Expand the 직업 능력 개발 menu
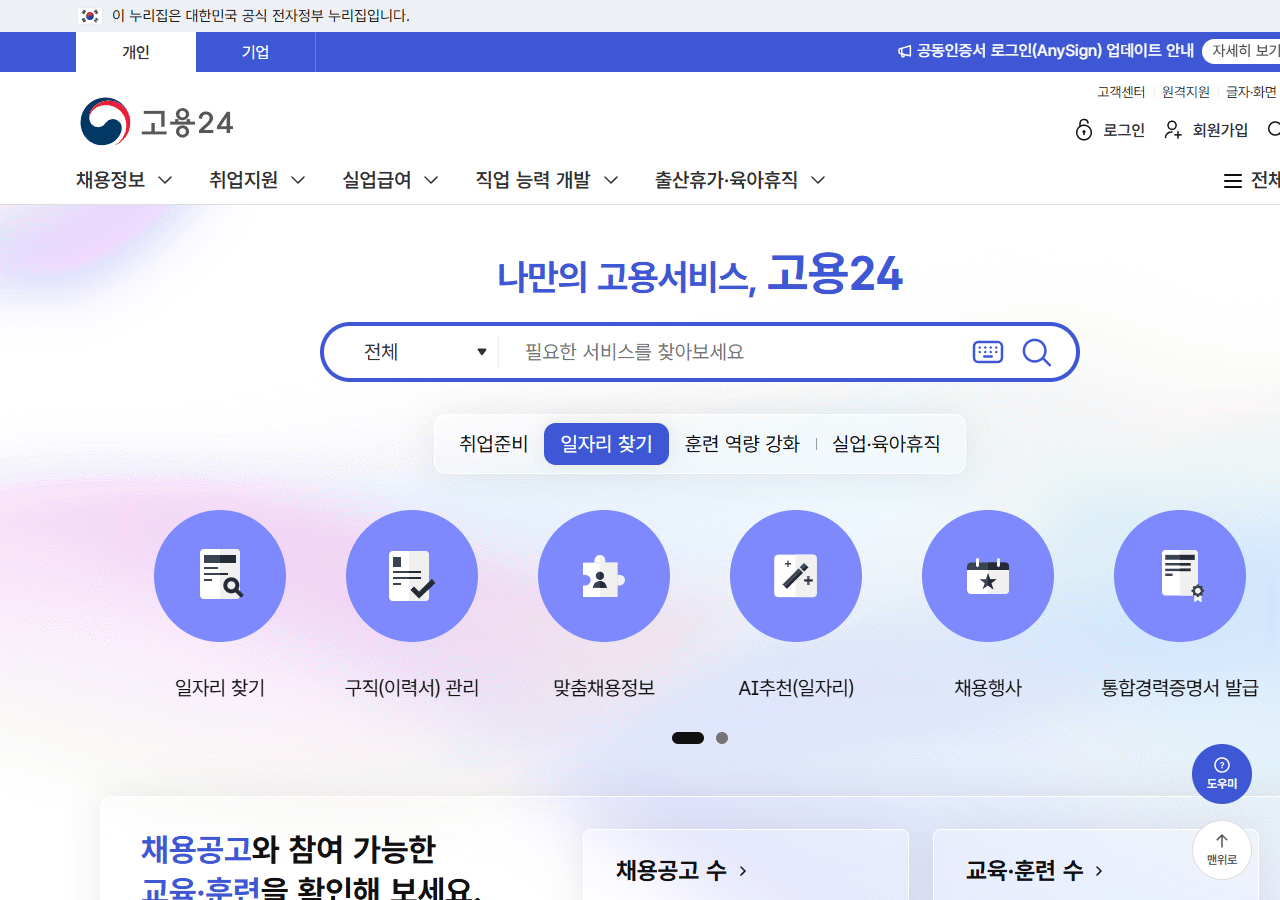This screenshot has height=900, width=1280. click(547, 180)
